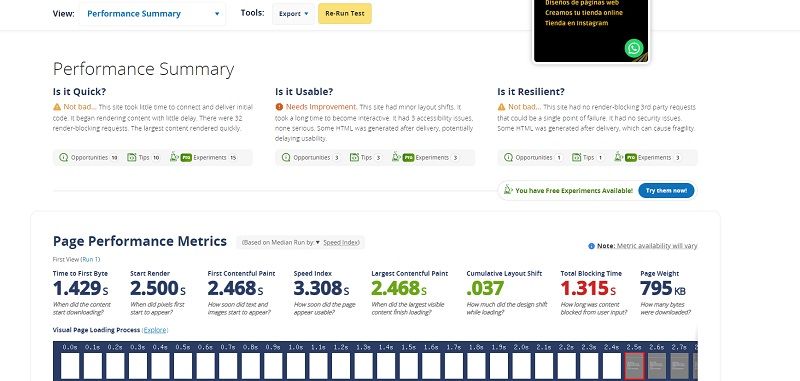
Task: Select the 2.6s filmstrip frame
Action: click(x=657, y=366)
